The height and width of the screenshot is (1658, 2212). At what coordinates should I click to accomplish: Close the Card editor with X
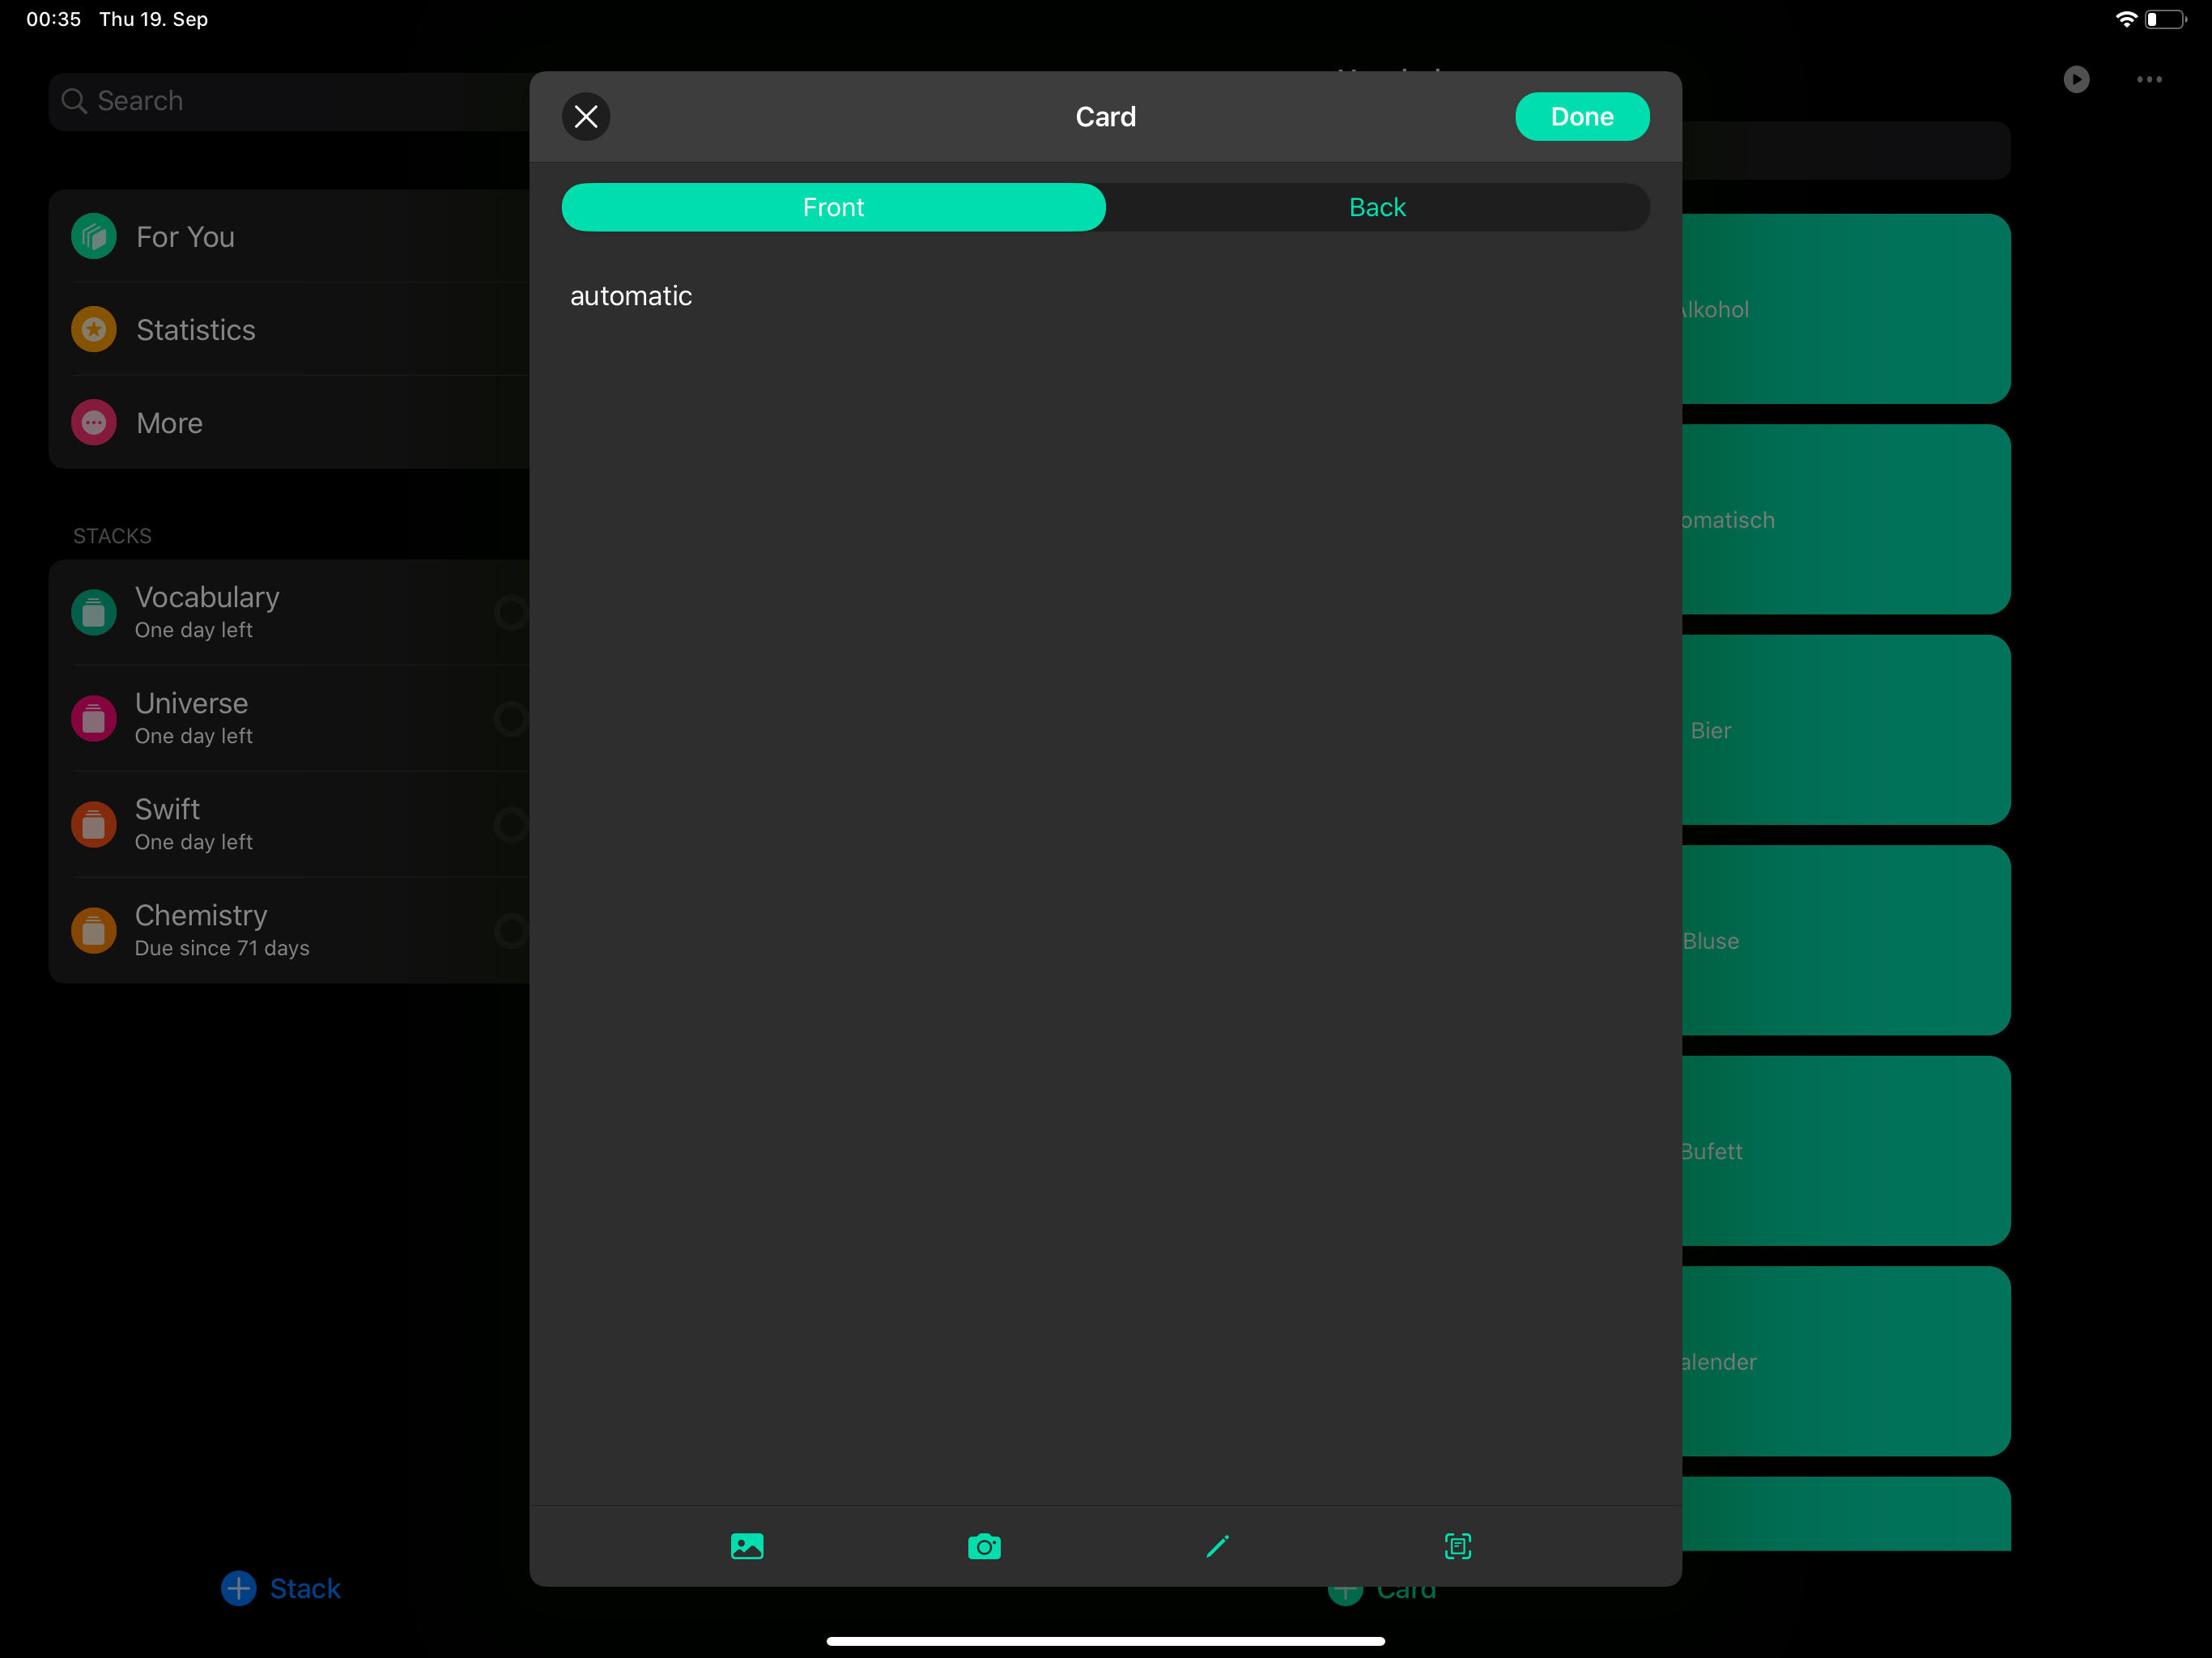click(x=586, y=117)
